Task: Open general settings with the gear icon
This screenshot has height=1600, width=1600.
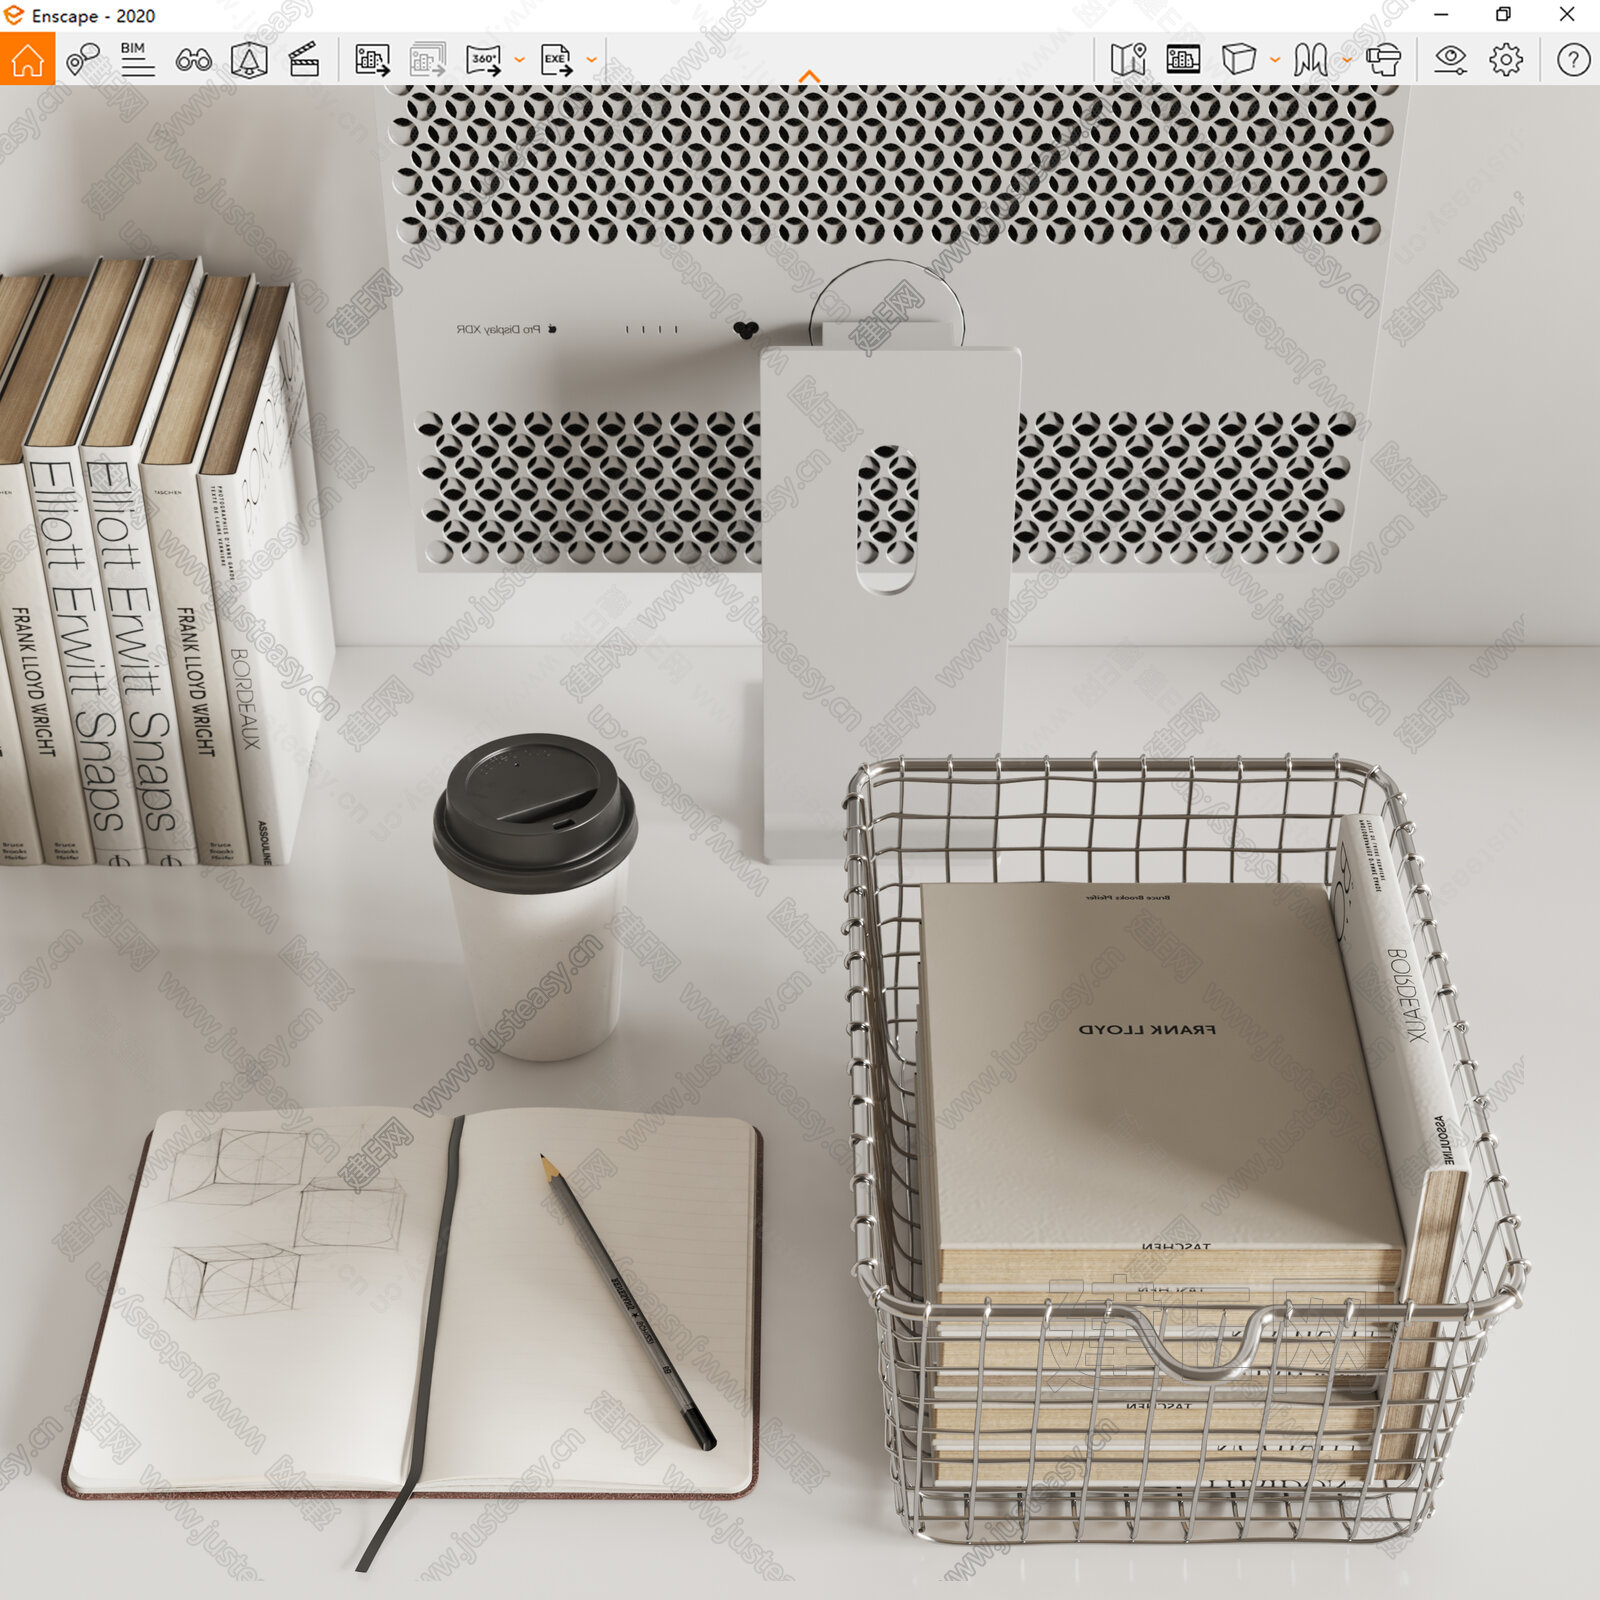Action: pos(1505,60)
